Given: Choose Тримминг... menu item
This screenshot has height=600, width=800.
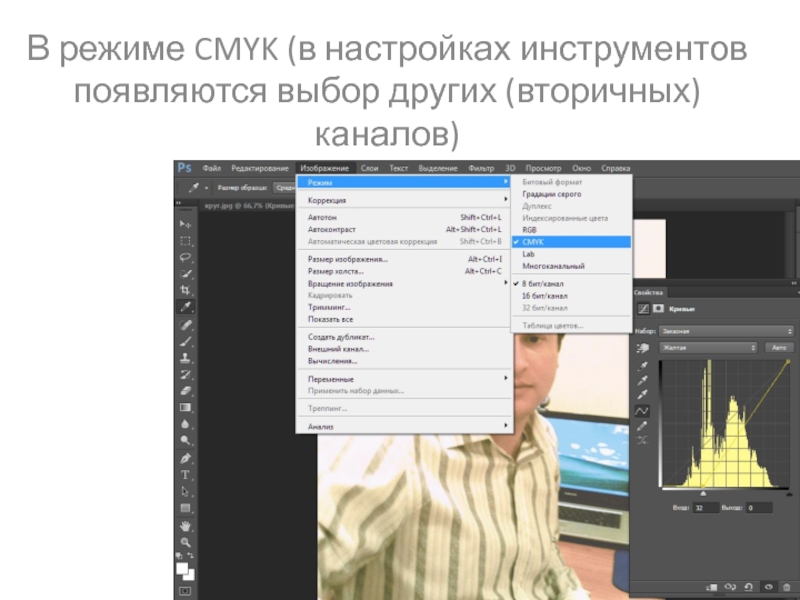Looking at the screenshot, I should [x=404, y=307].
